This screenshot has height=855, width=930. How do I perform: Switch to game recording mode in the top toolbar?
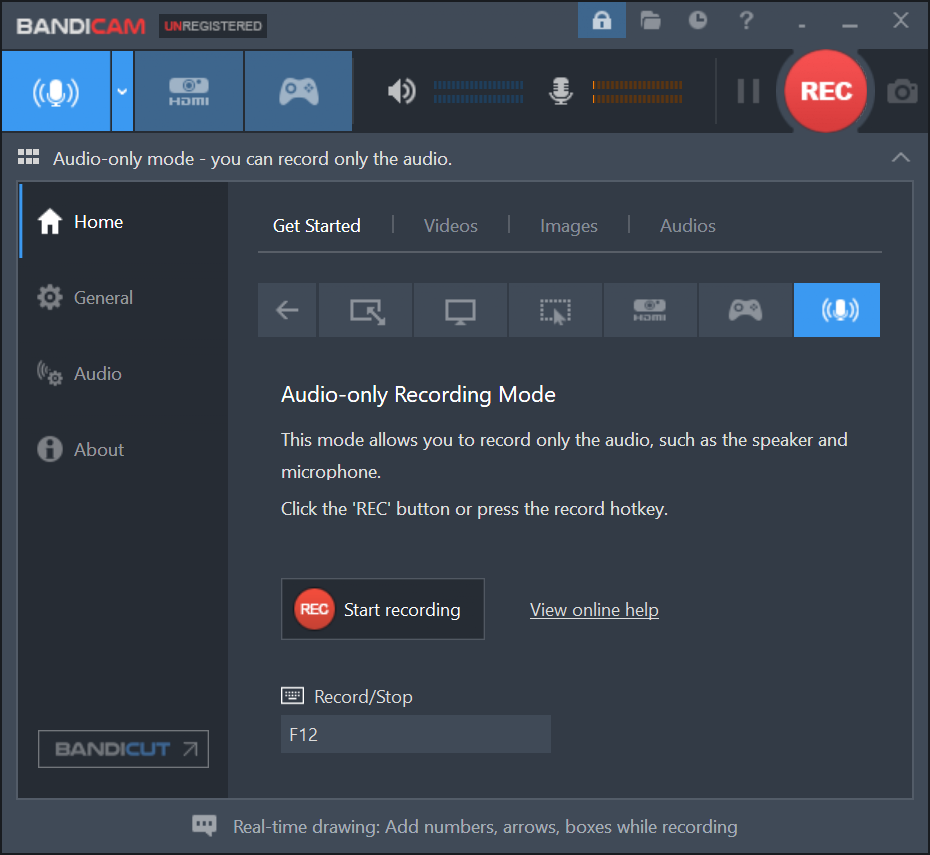point(298,91)
